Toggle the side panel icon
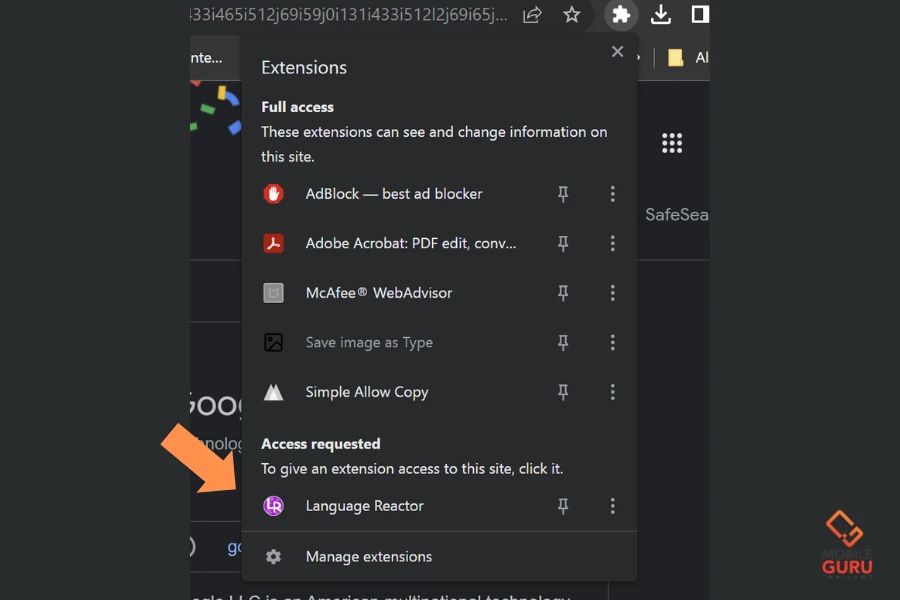Viewport: 900px width, 600px height. click(x=700, y=15)
